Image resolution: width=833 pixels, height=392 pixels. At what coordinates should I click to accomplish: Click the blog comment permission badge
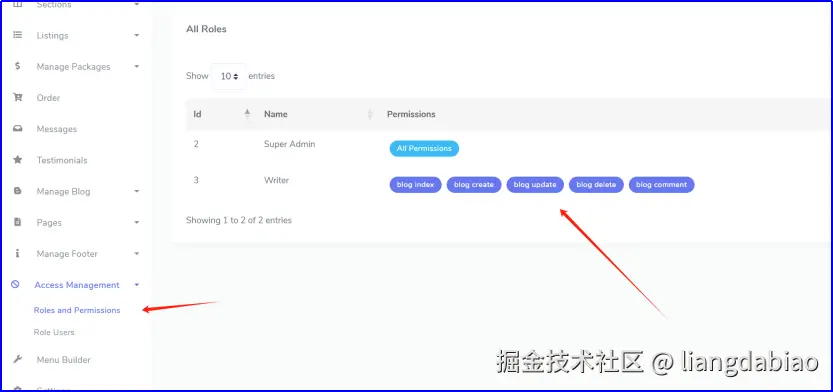[661, 185]
